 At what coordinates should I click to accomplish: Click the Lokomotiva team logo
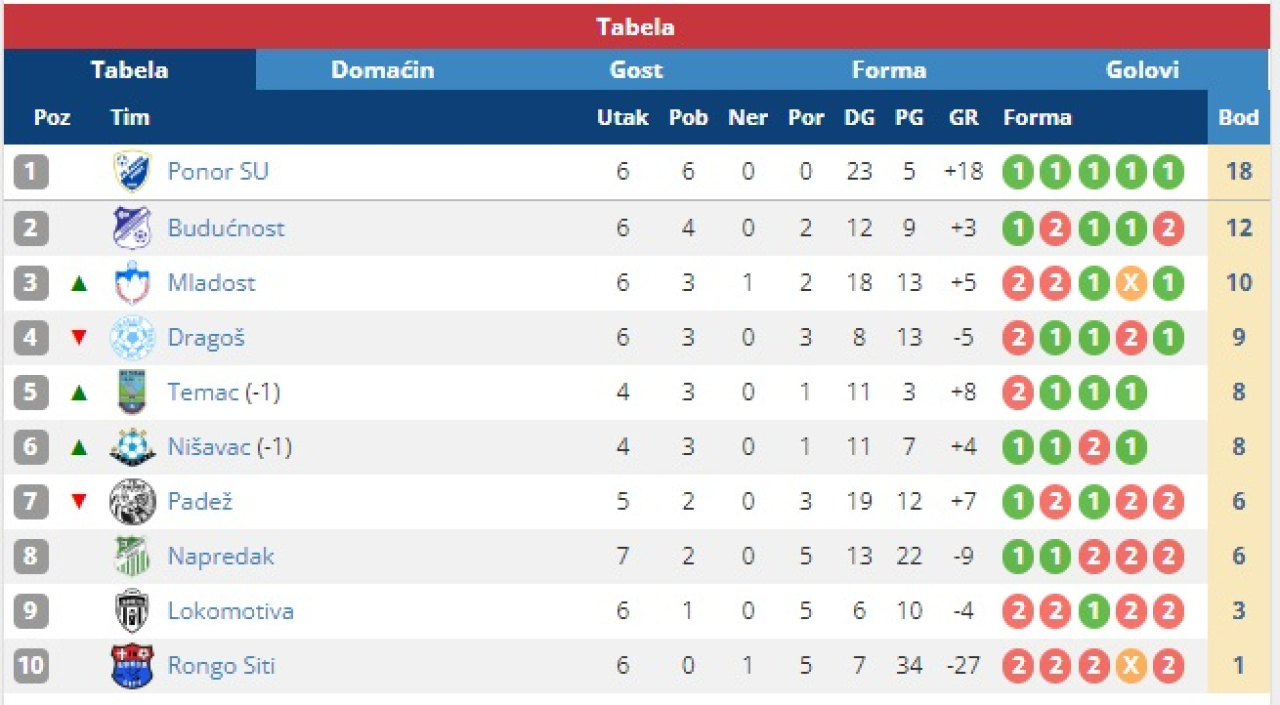[132, 611]
